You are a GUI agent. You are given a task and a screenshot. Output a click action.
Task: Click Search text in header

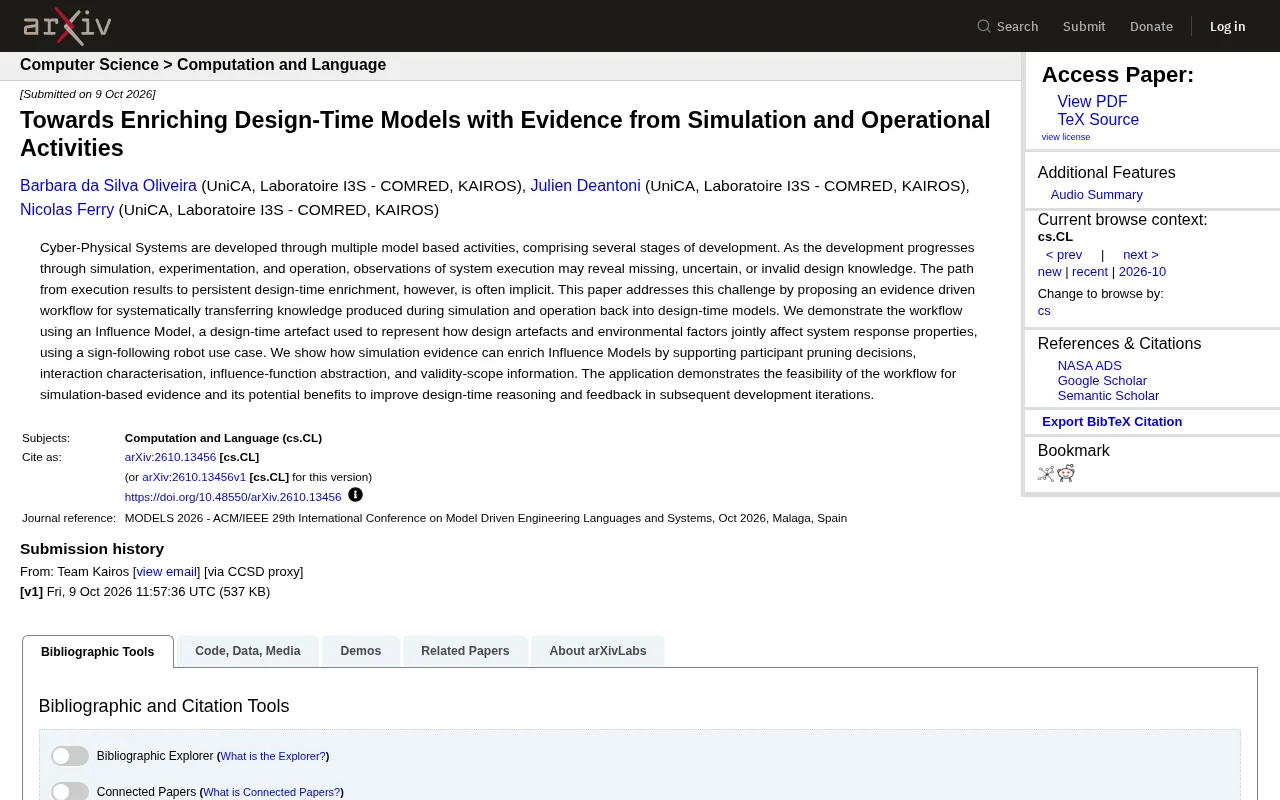point(1017,26)
